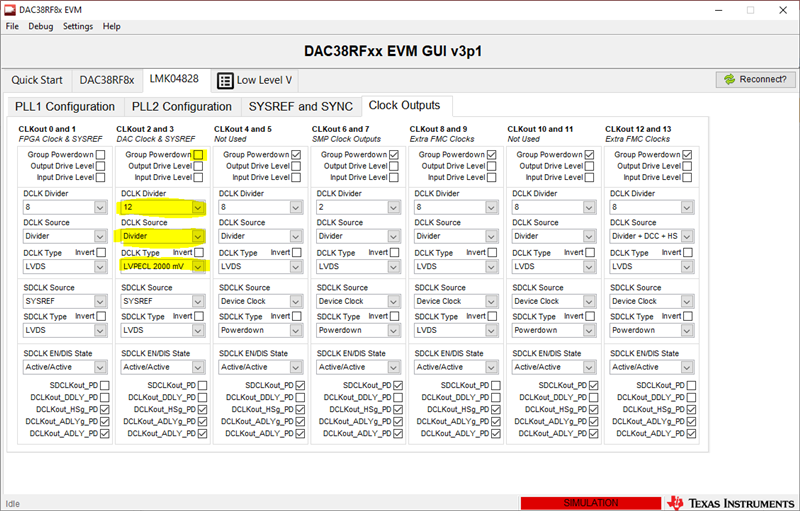The image size is (800, 511).
Task: Open SDCLK Source dropdown for CLKout 4 and 5
Action: [260, 301]
